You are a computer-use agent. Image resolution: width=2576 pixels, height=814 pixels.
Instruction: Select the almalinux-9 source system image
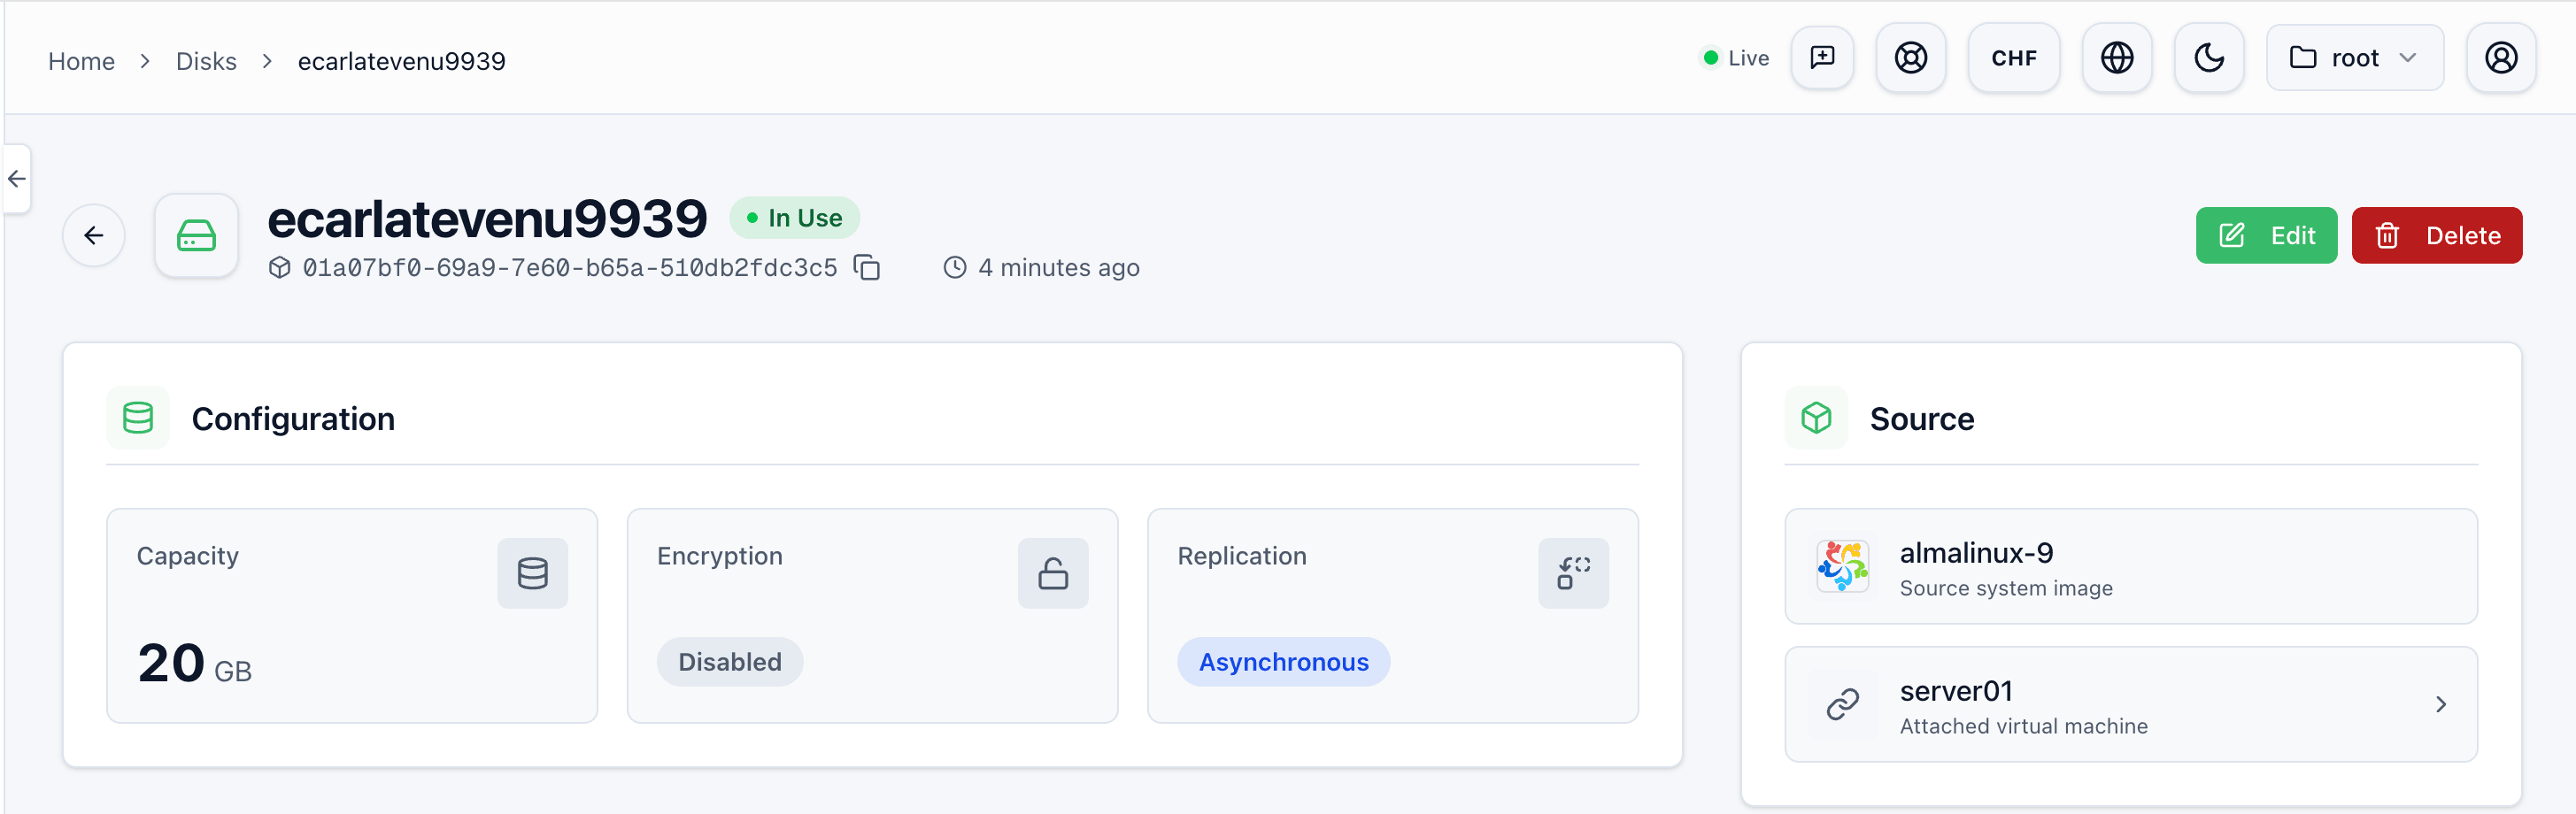[x=2130, y=567]
